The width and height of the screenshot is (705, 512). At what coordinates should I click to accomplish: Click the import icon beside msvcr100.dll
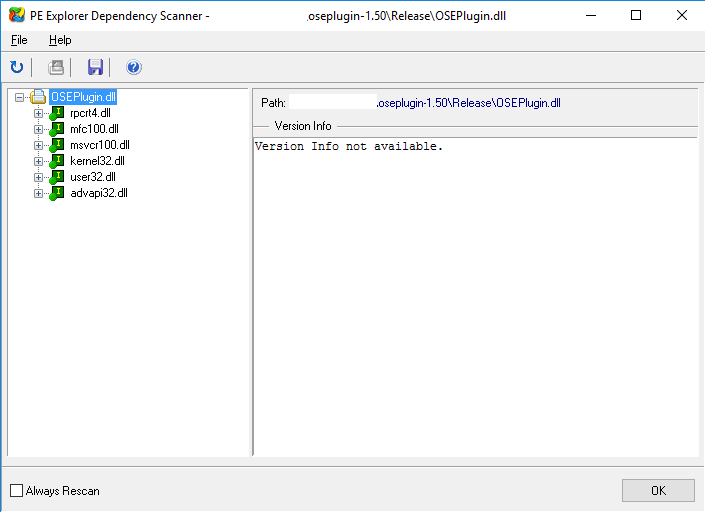[57, 145]
